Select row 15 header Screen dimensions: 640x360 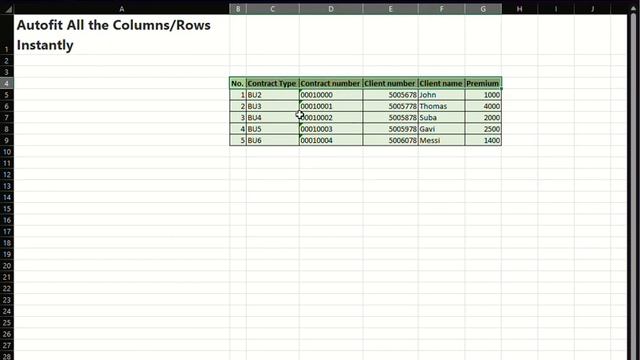(x=7, y=209)
